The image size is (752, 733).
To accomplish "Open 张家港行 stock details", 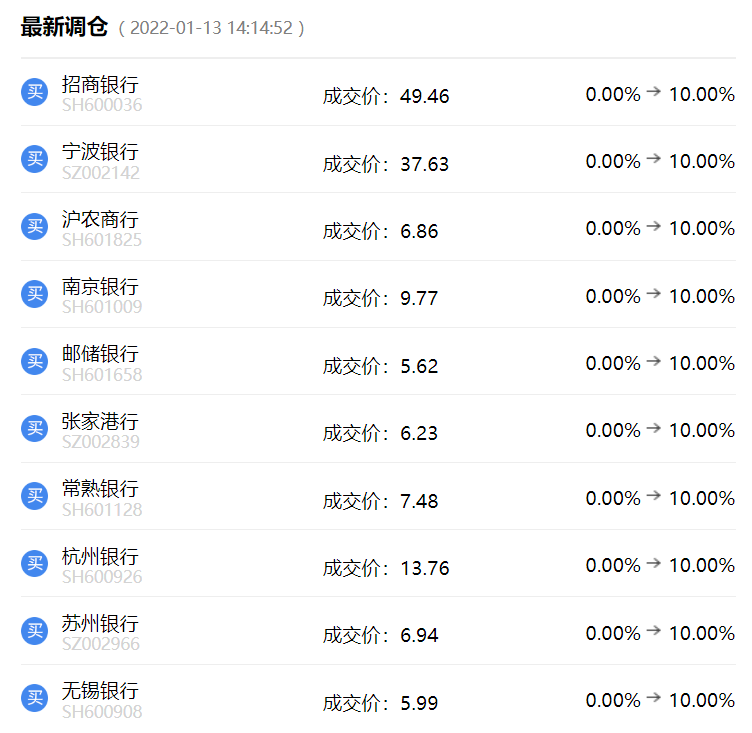I will [100, 421].
